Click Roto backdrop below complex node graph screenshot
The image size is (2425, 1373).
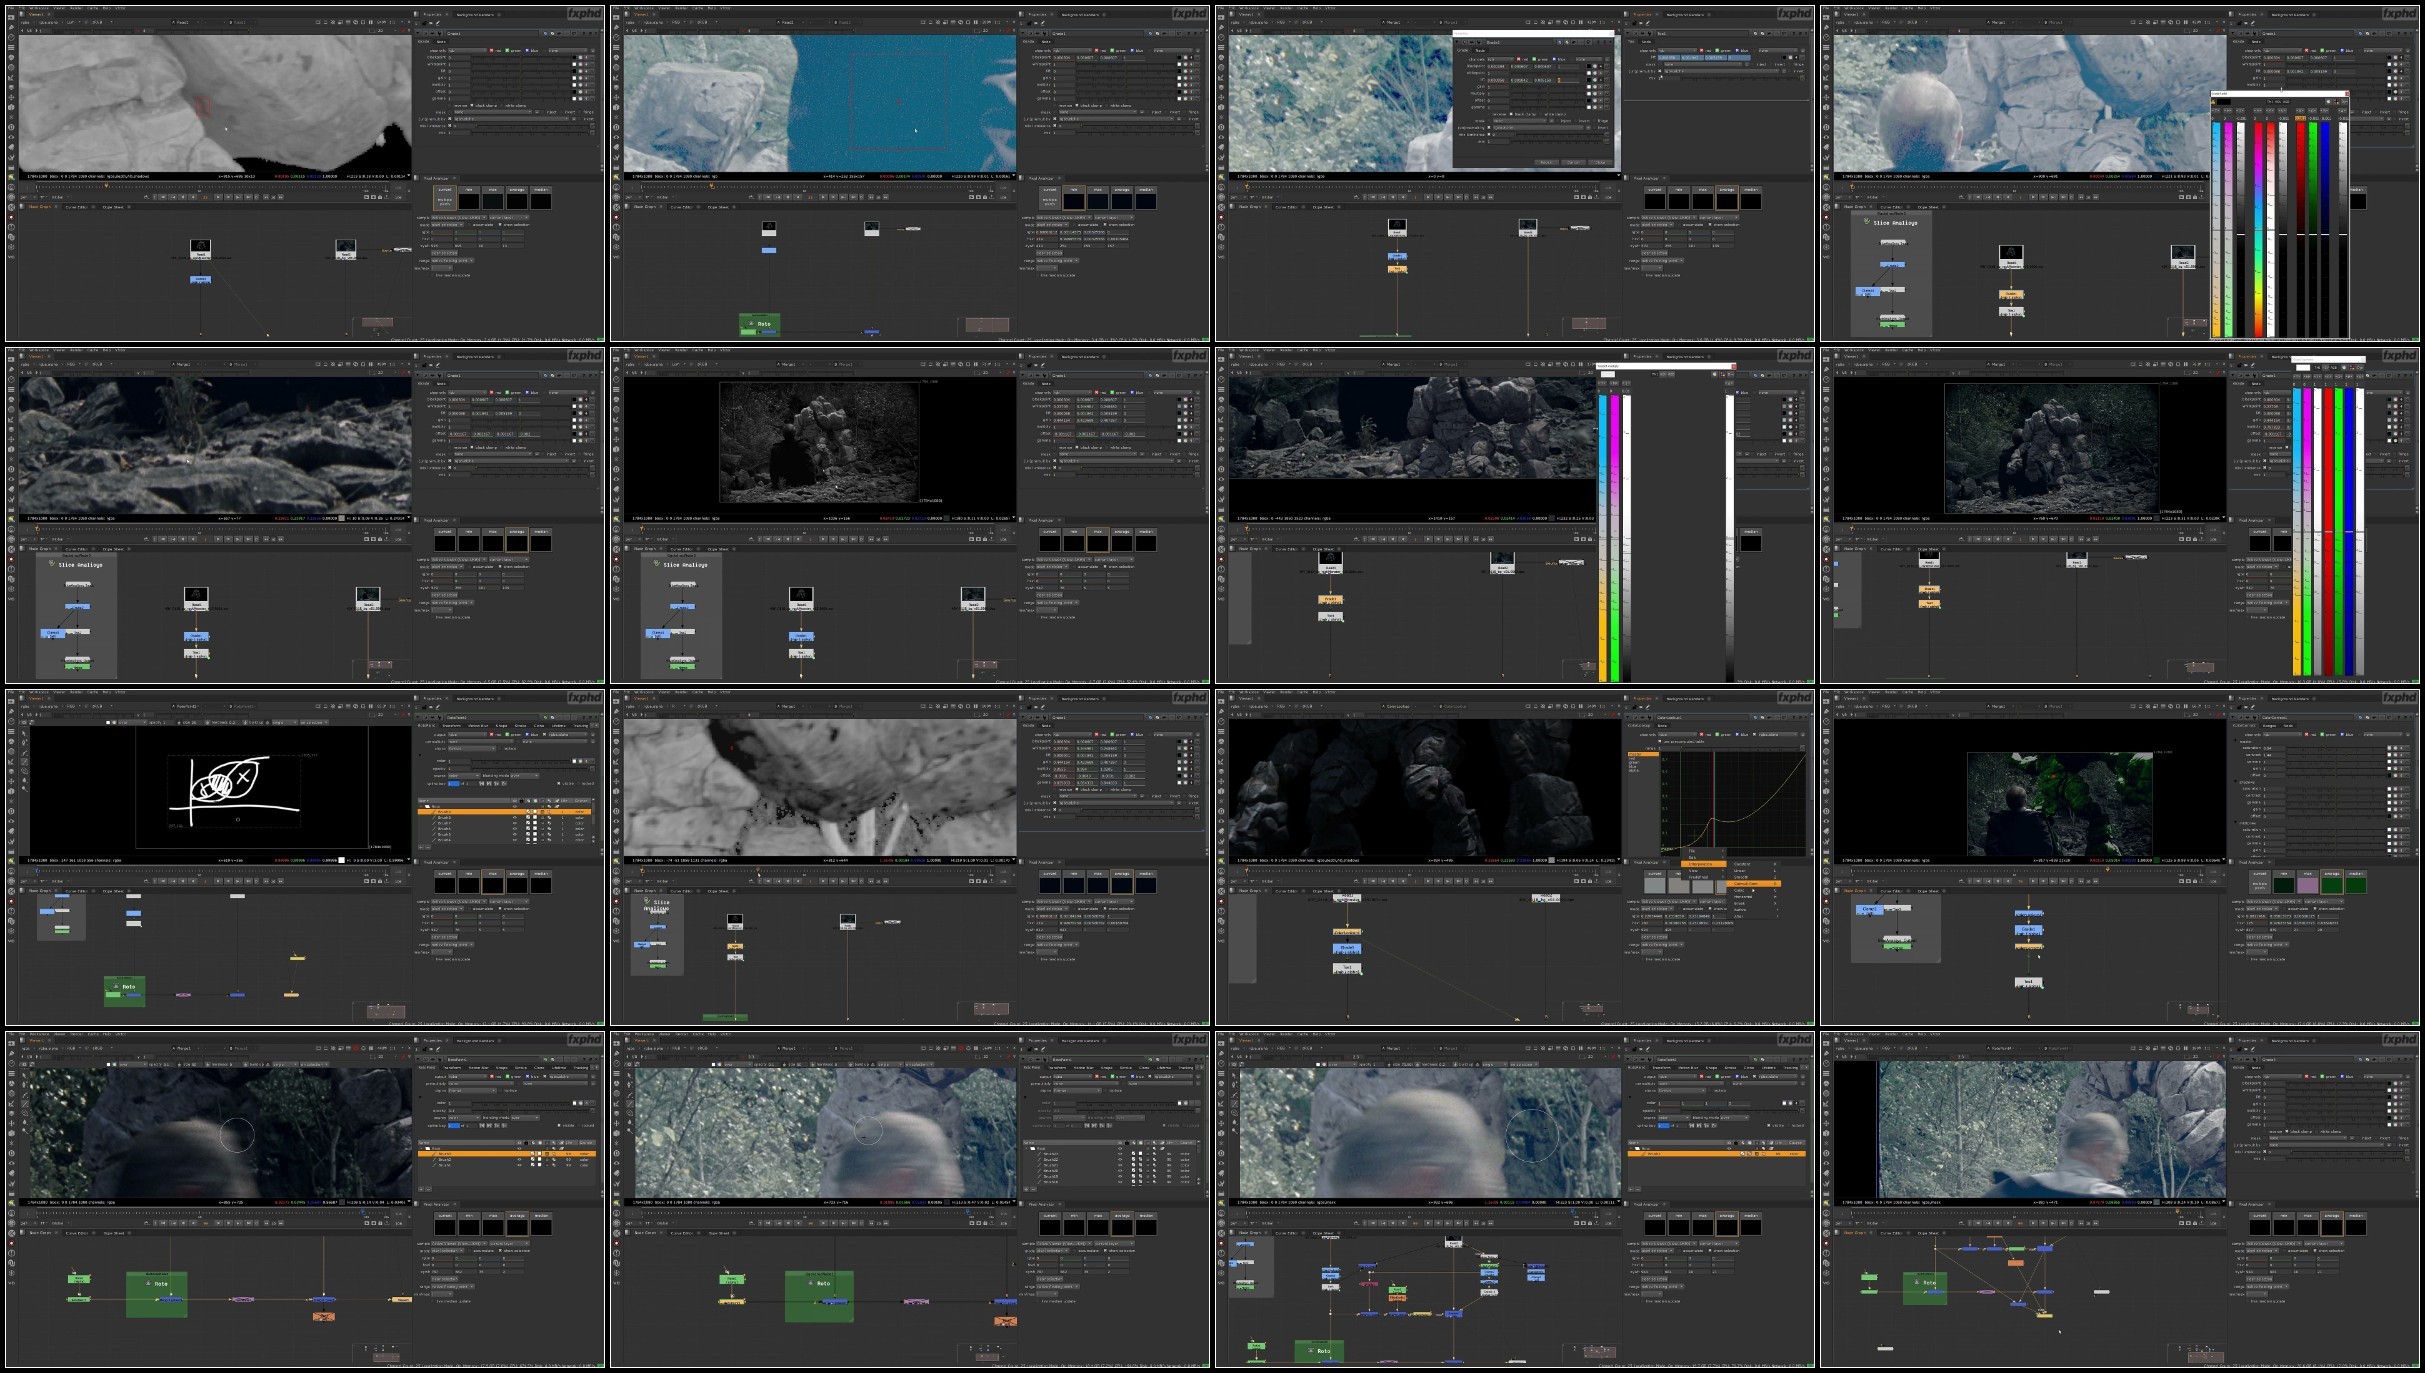[1320, 1351]
